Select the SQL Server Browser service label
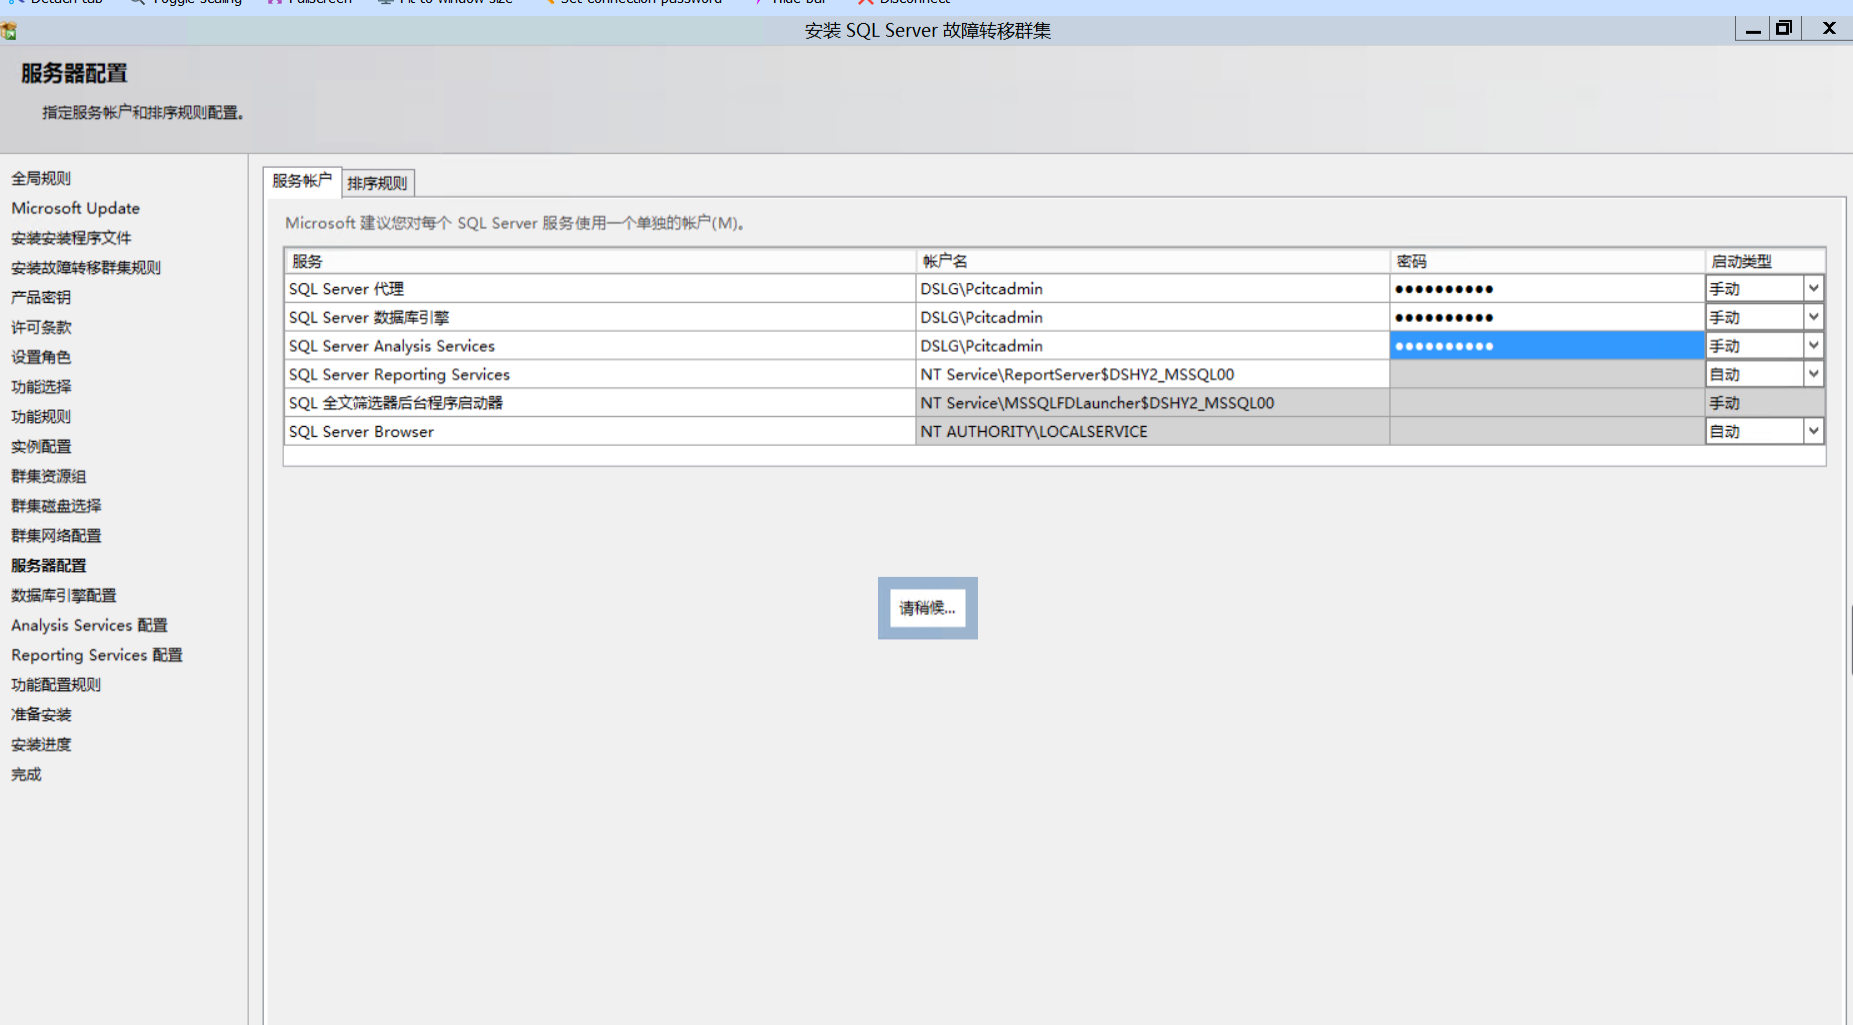 click(361, 432)
